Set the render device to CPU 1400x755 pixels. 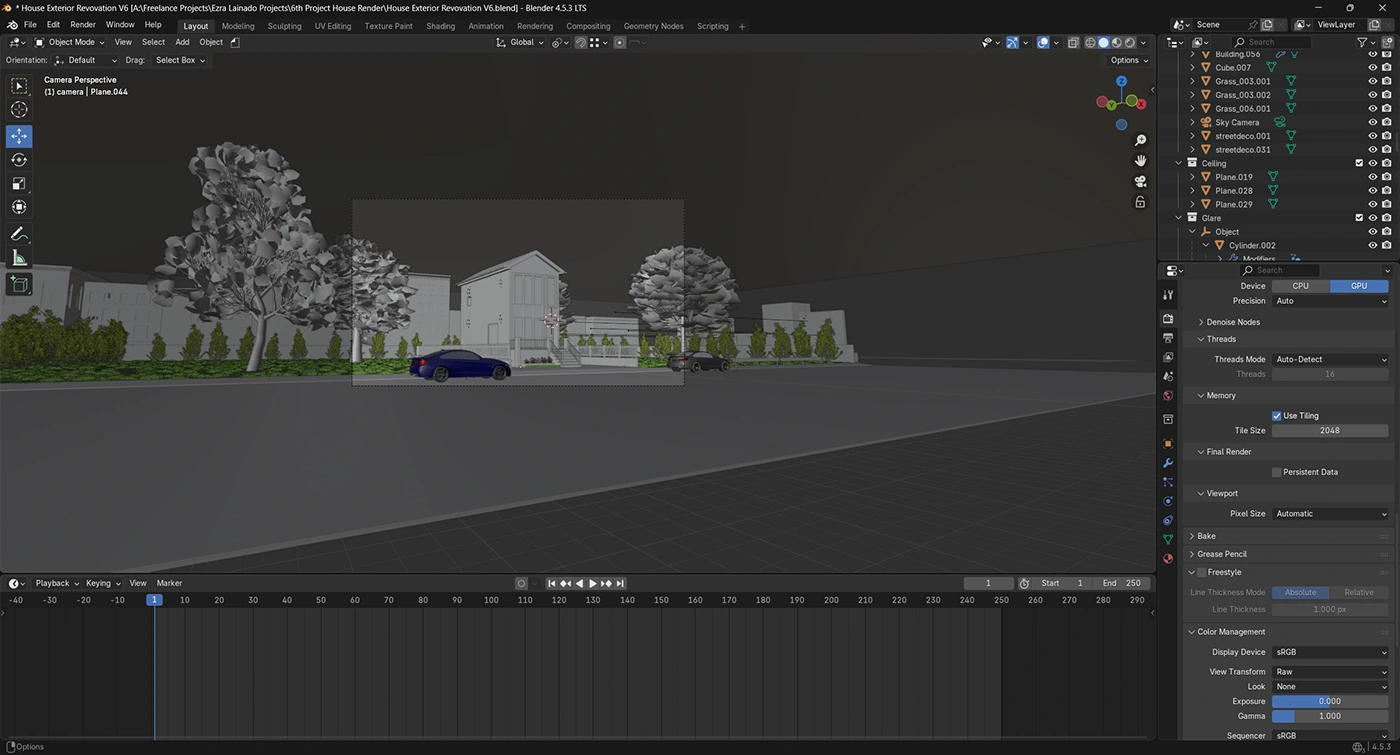click(x=1300, y=286)
